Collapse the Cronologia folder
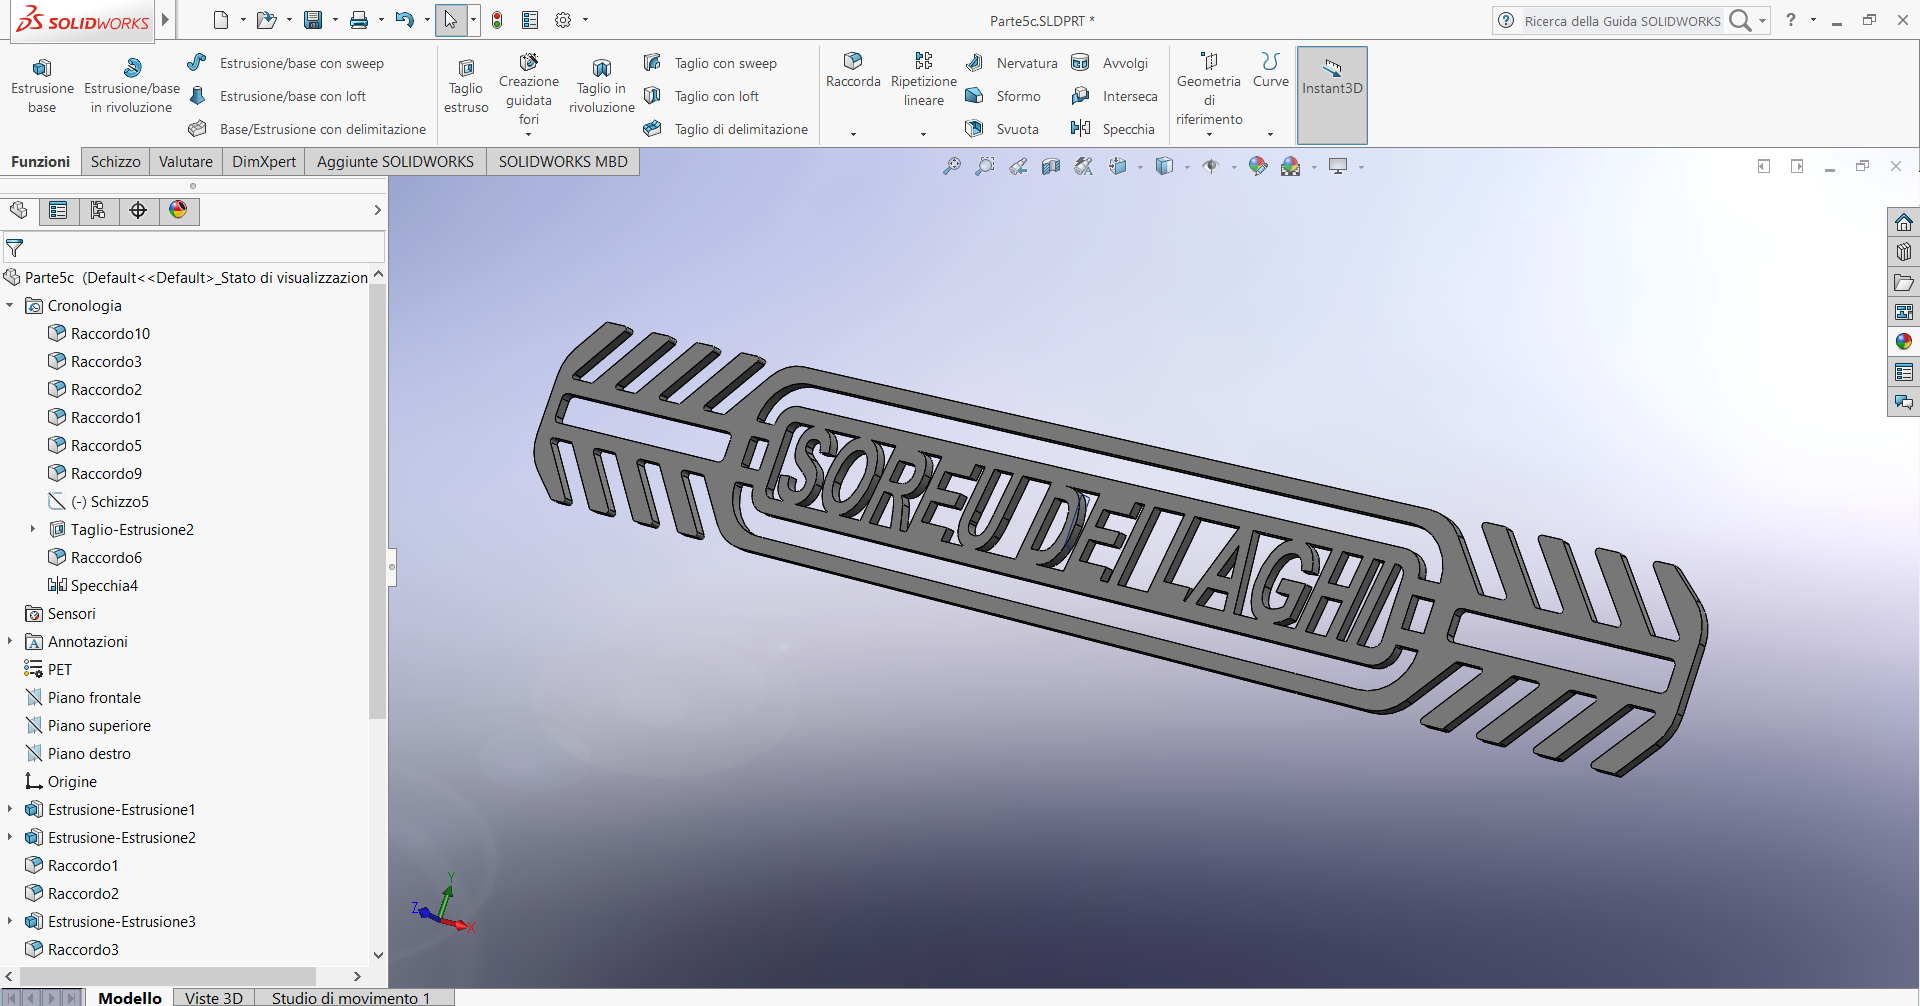The image size is (1920, 1006). [x=10, y=305]
